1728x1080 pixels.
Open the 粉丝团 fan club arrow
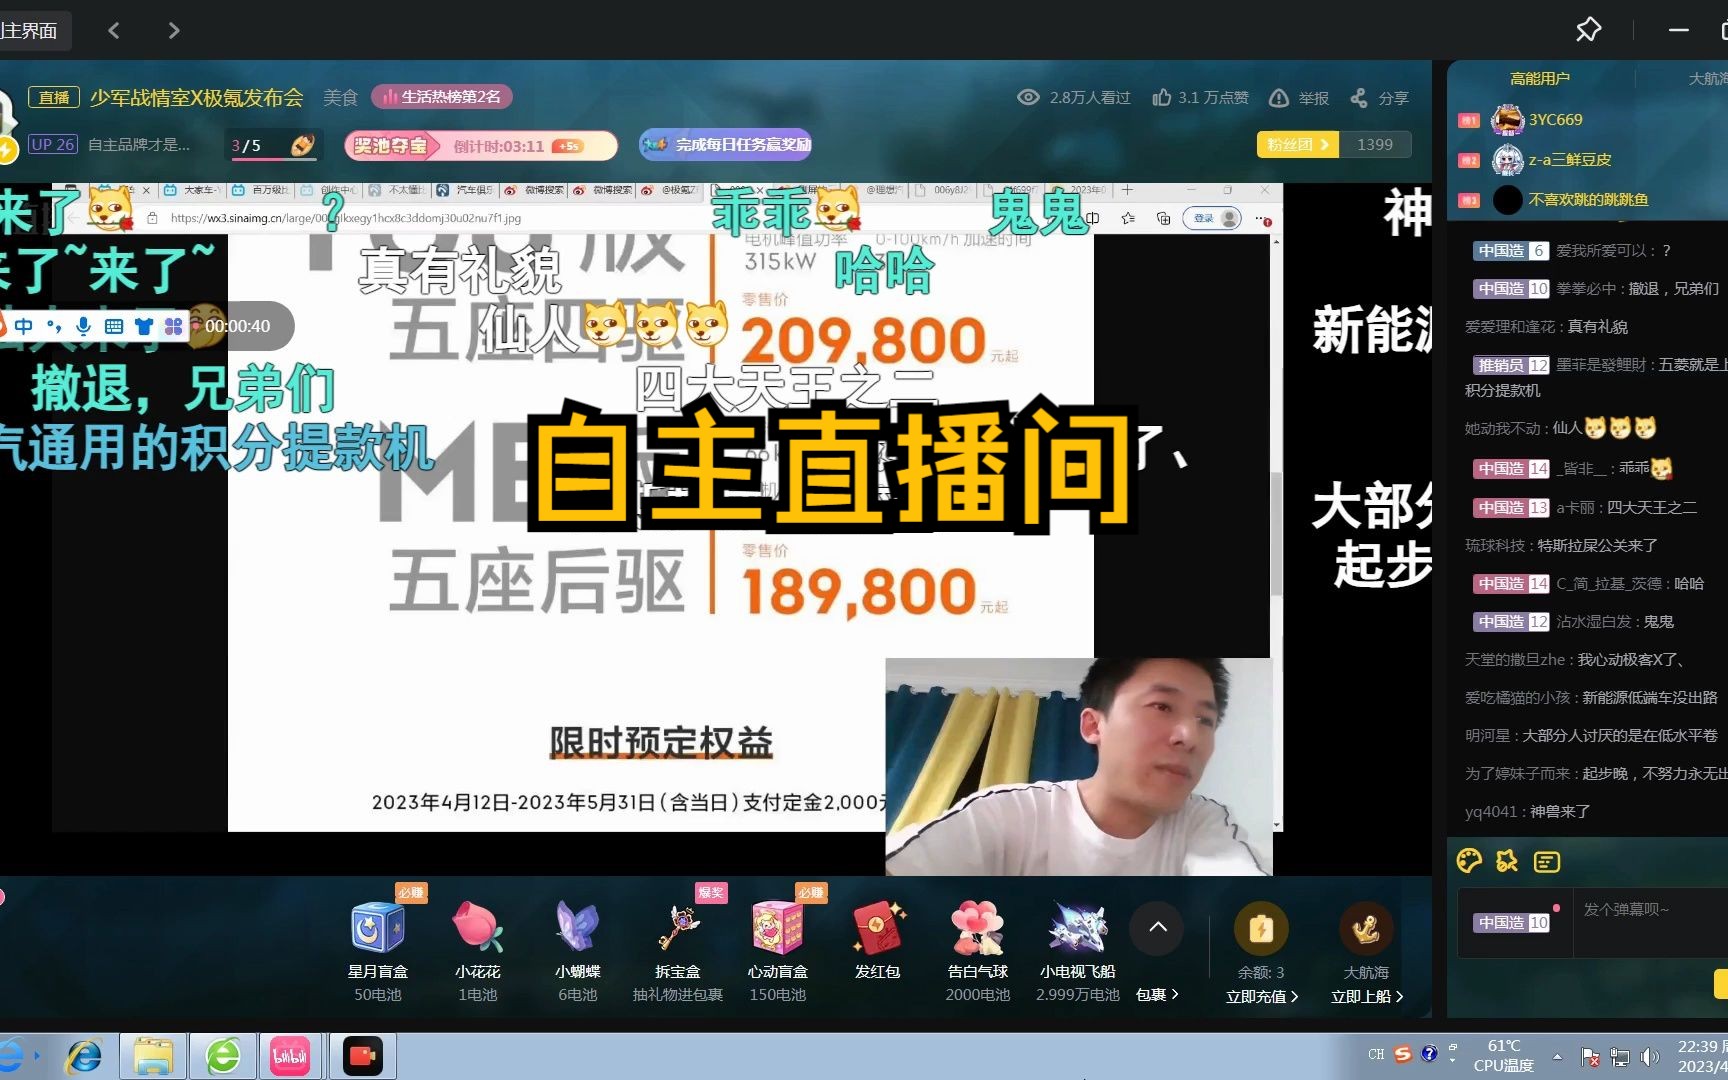point(1297,145)
